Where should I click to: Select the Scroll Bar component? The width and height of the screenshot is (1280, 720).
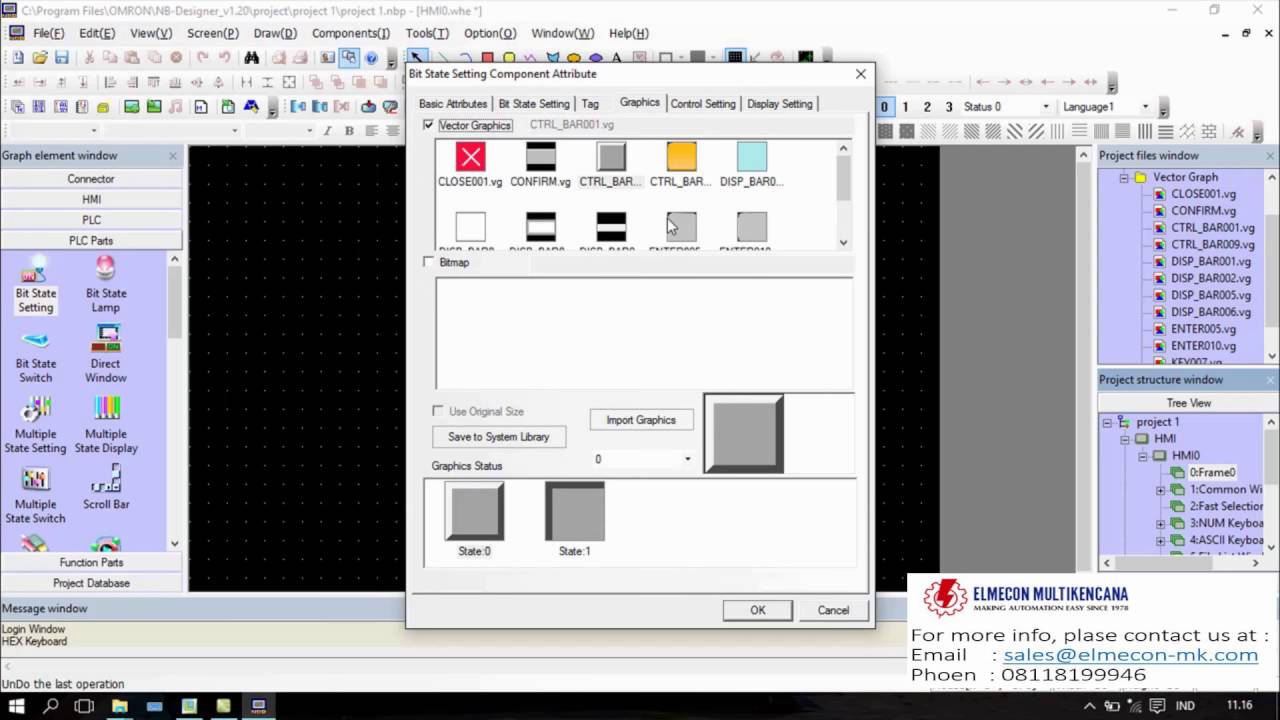tap(106, 489)
